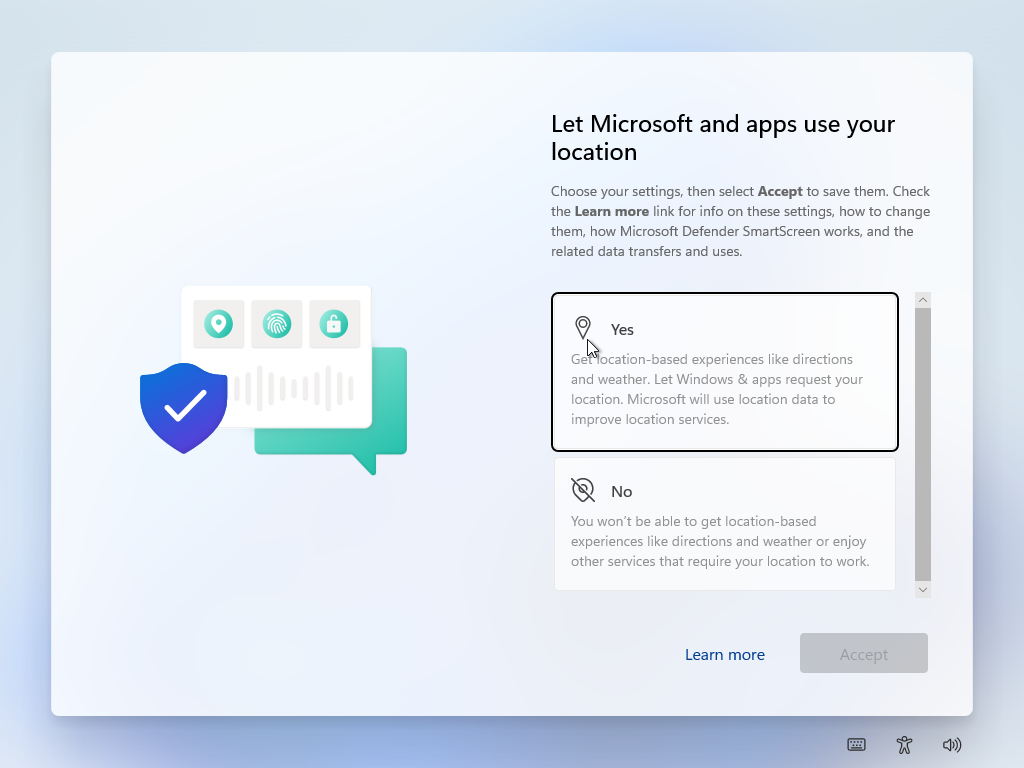Select the Yes location option

pyautogui.click(x=724, y=372)
